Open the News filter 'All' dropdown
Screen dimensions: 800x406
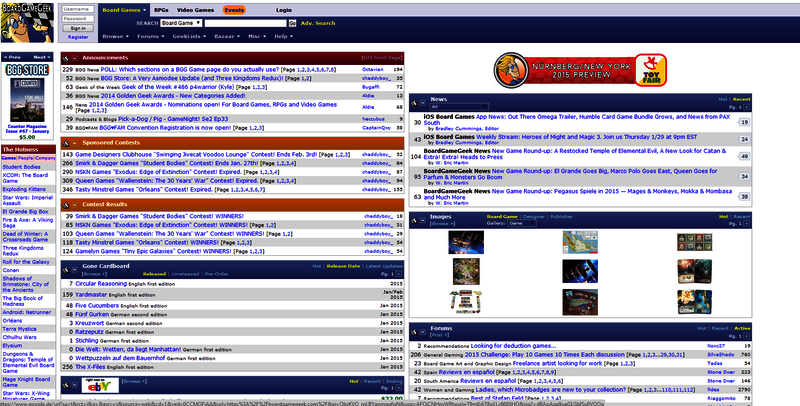coord(453,108)
